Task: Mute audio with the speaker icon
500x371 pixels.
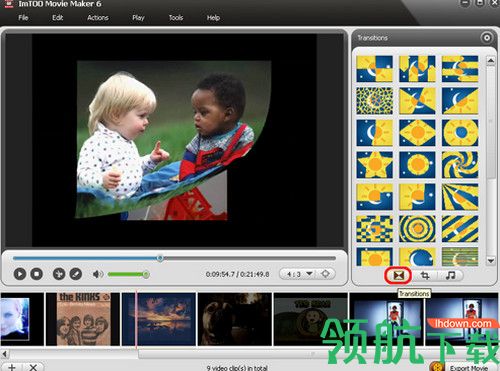Action: (x=98, y=274)
